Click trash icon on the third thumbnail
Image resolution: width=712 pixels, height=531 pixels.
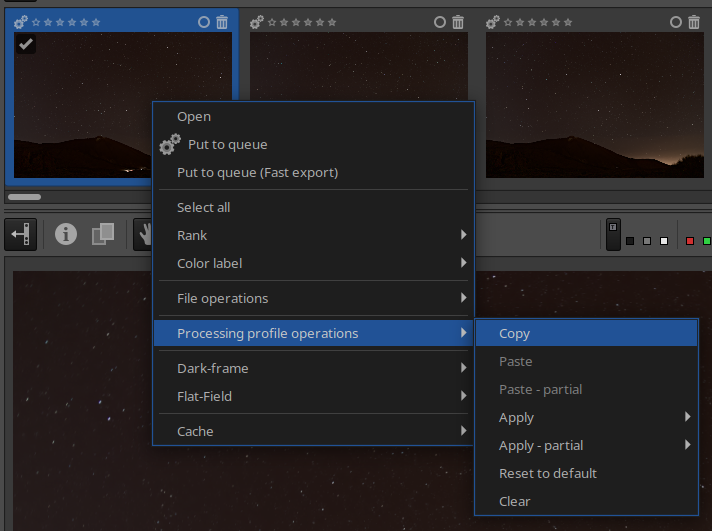pos(694,22)
